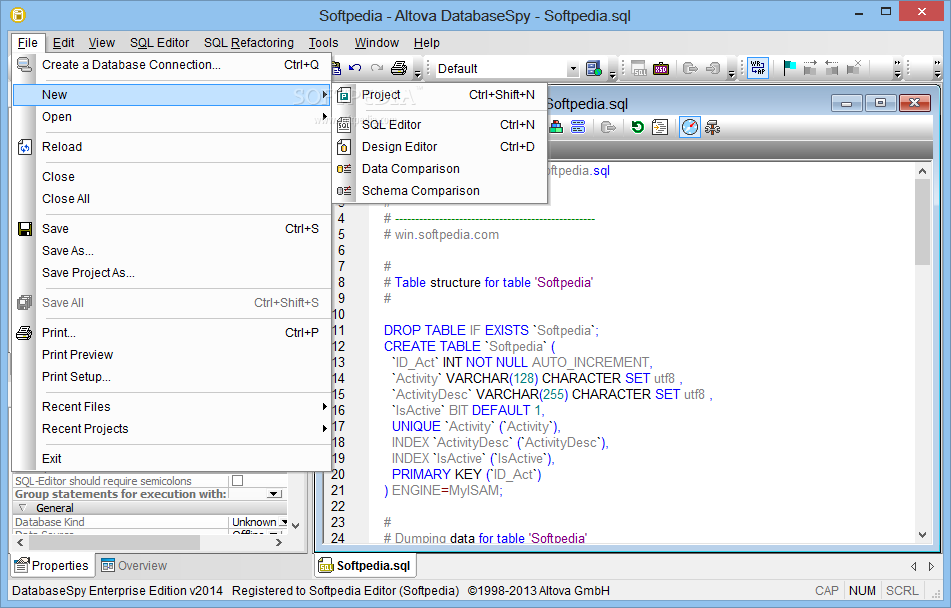Choose Exit from the File menu
This screenshot has width=951, height=608.
click(172, 459)
